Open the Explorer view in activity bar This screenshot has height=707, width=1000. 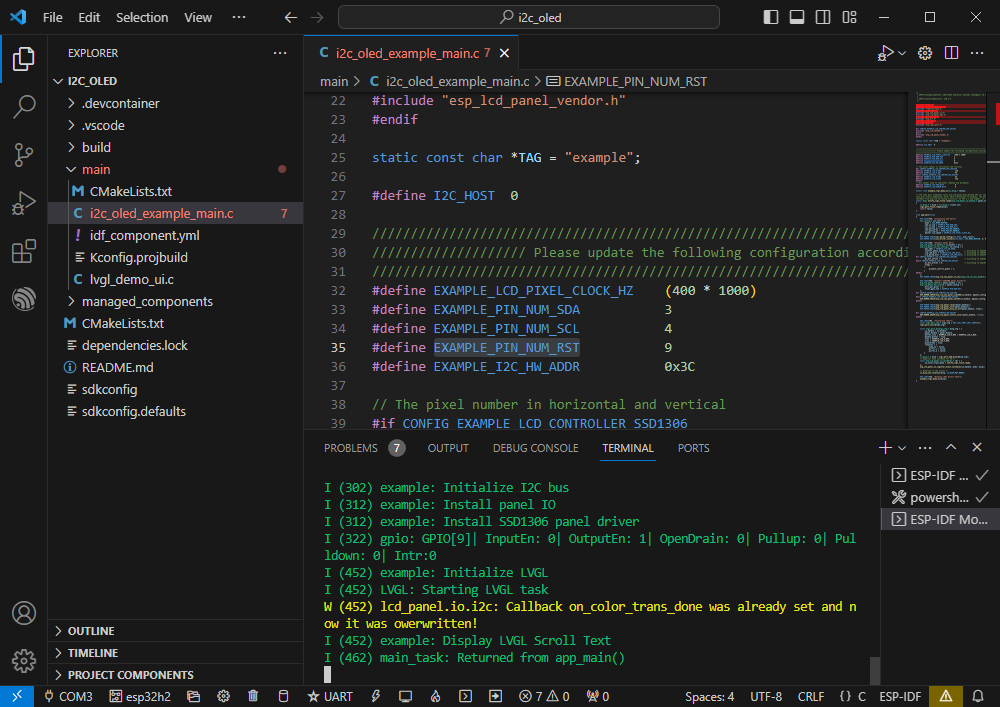pos(24,59)
